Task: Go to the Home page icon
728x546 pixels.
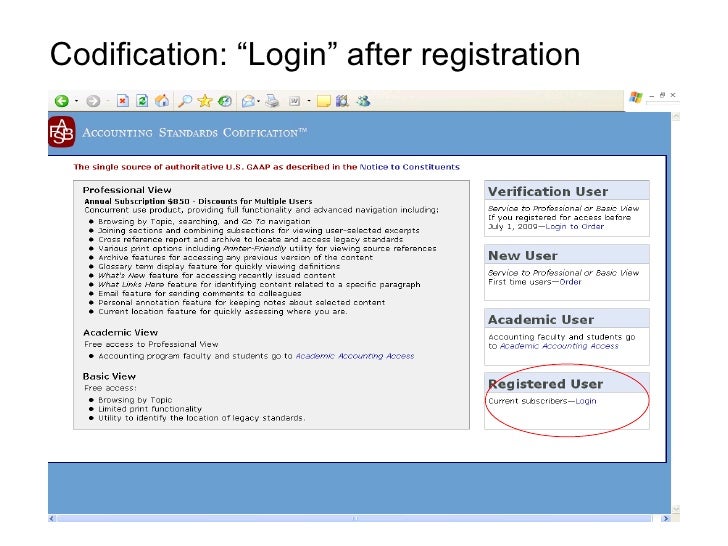Action: coord(162,101)
